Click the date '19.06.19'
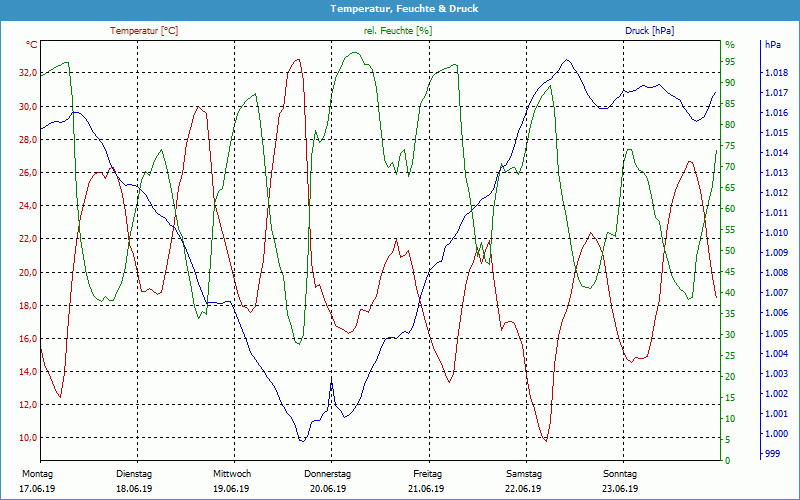 (x=231, y=489)
